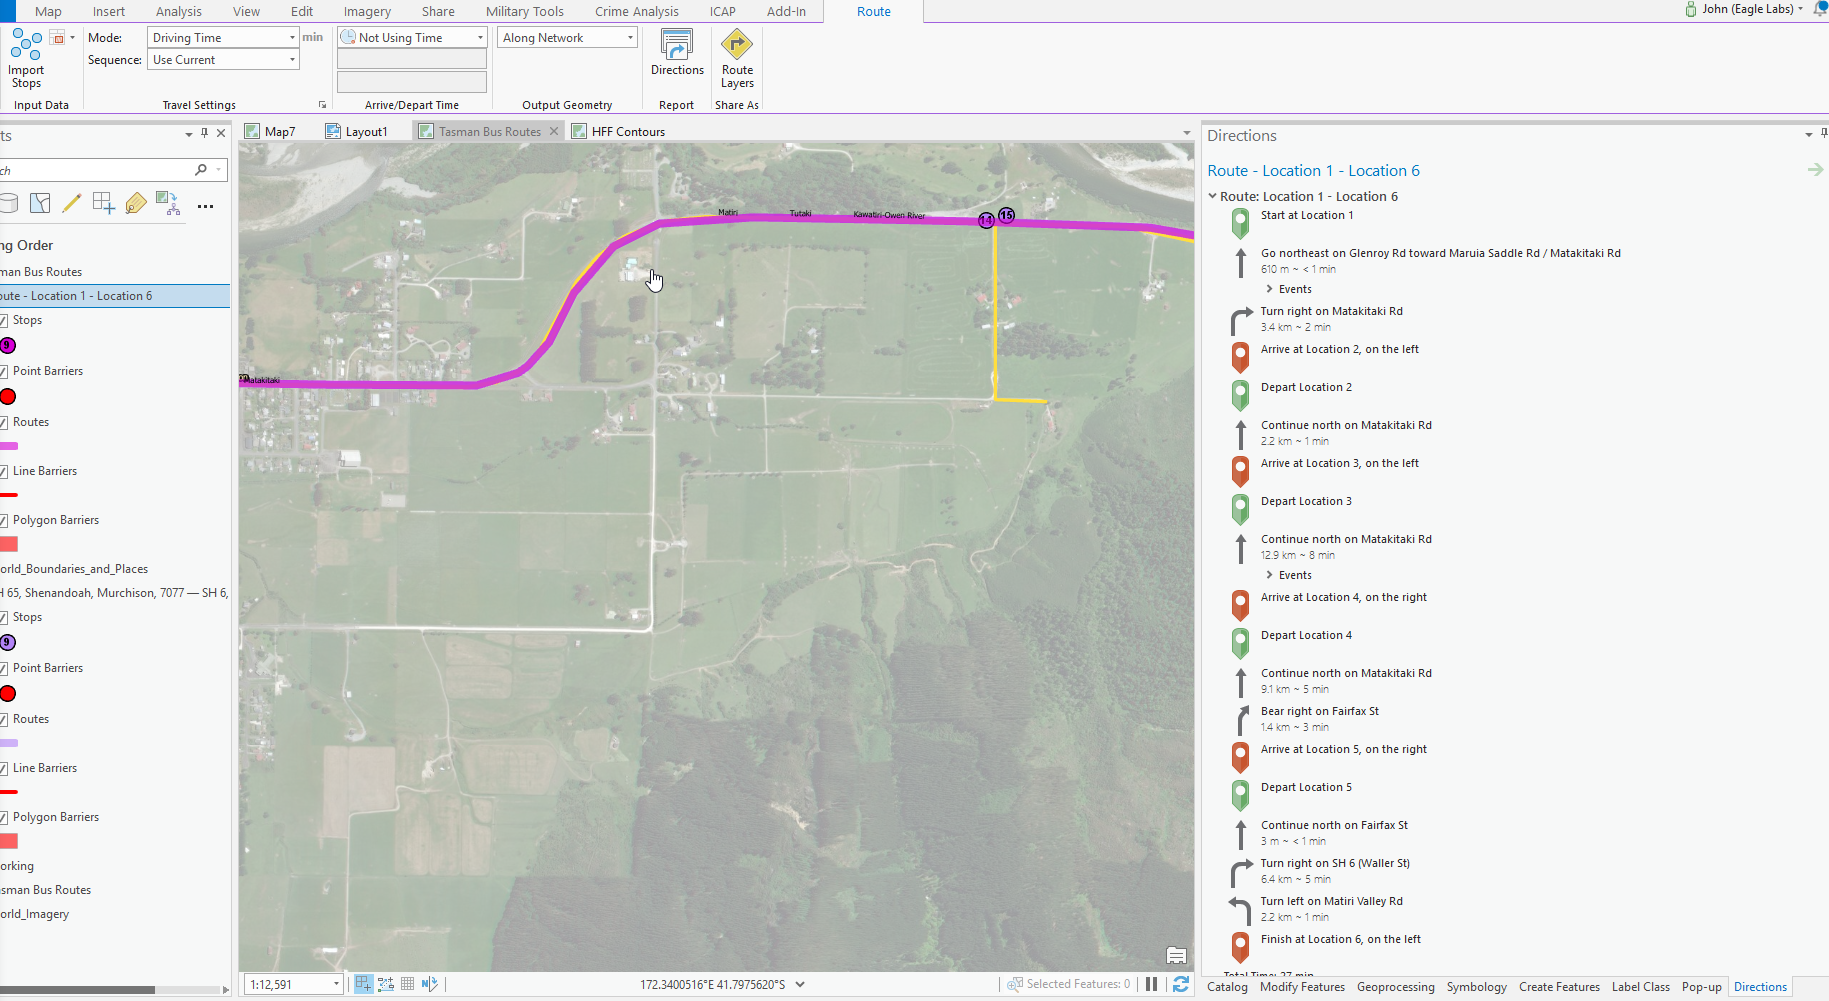Open the Directions report button
The height and width of the screenshot is (1001, 1829).
[x=677, y=52]
